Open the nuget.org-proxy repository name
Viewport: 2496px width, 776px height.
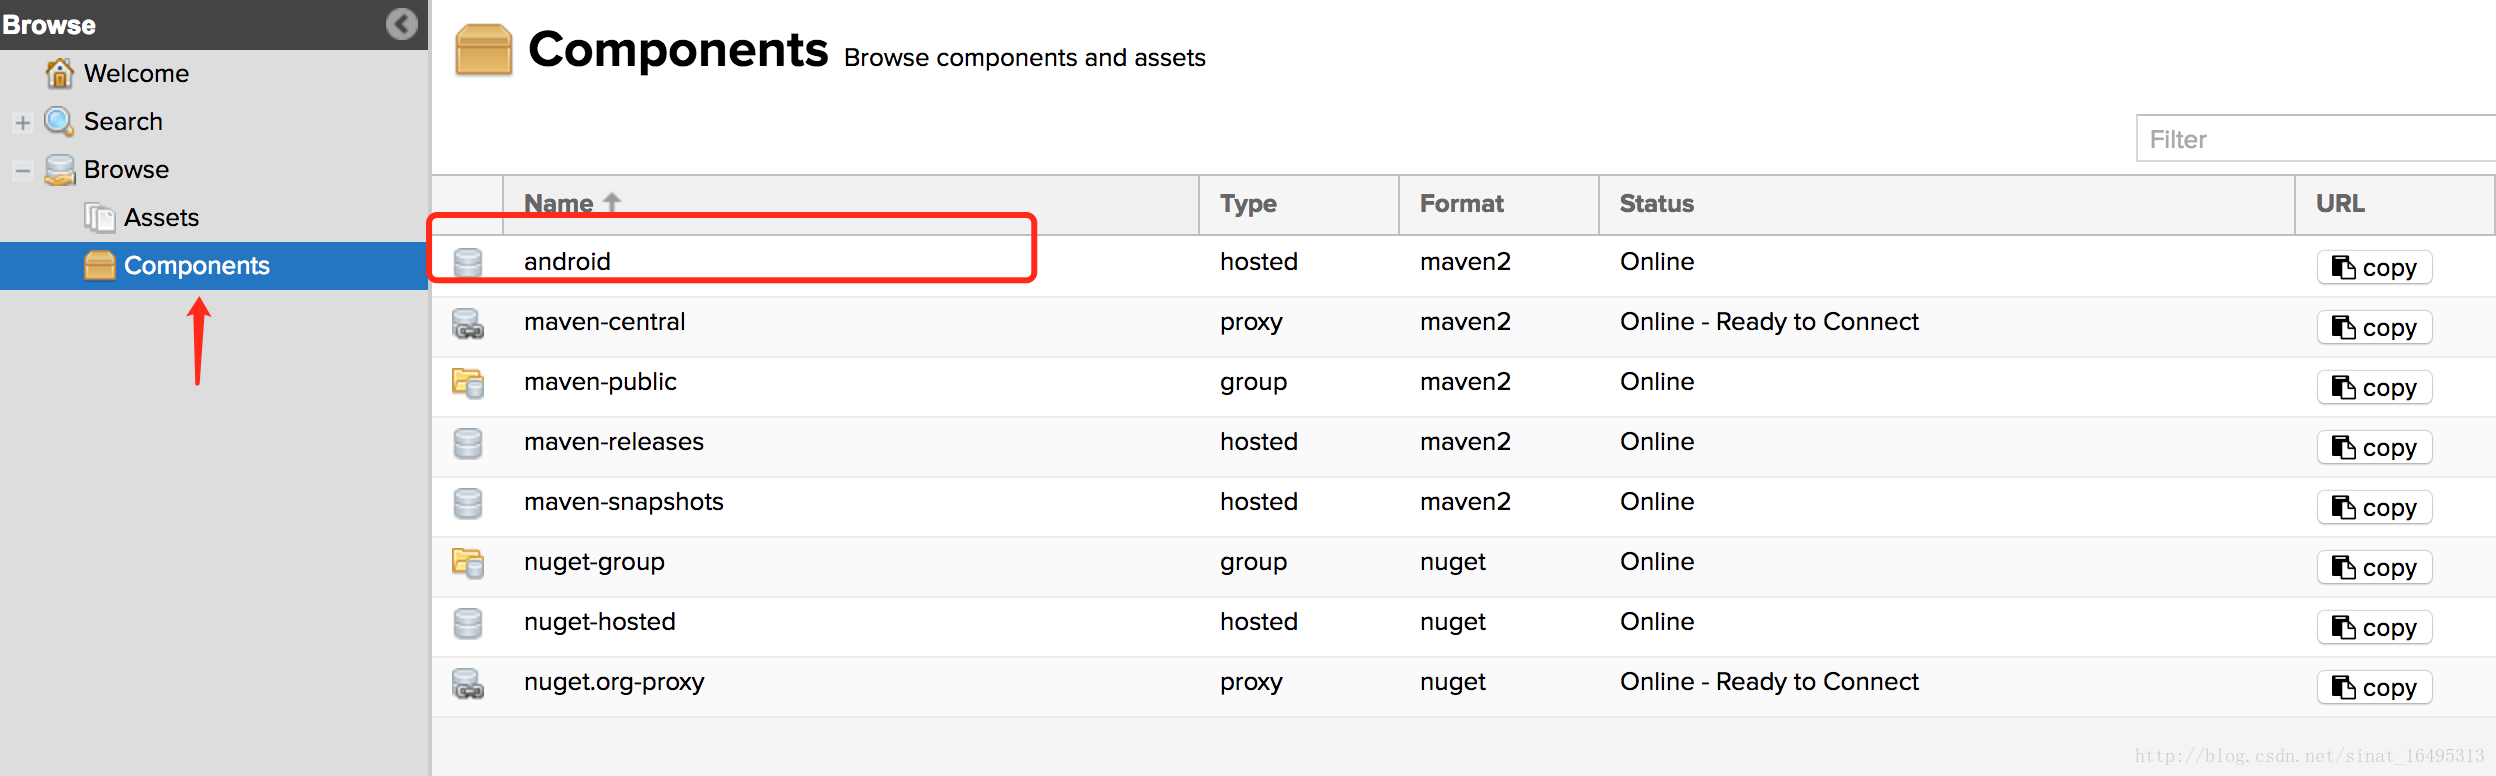[614, 682]
